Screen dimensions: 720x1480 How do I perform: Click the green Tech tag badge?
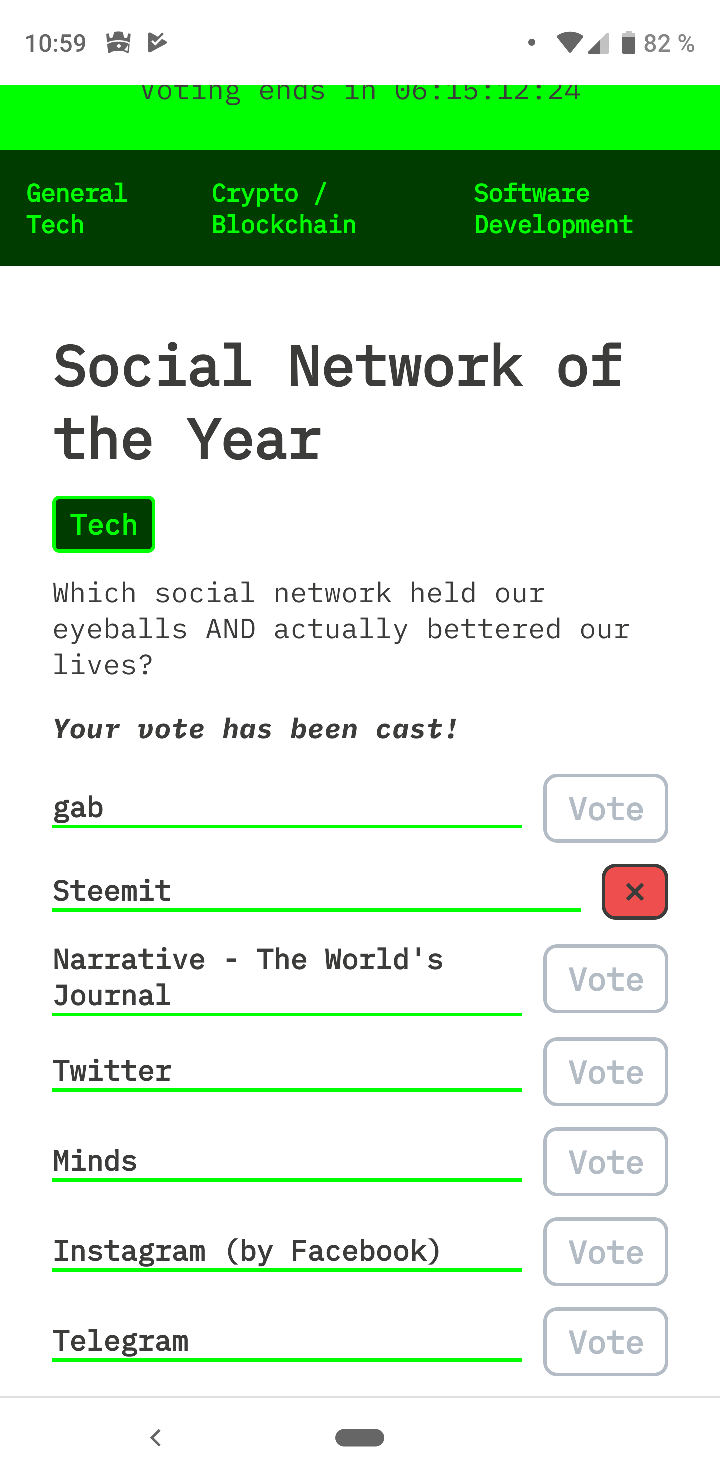[x=103, y=525]
